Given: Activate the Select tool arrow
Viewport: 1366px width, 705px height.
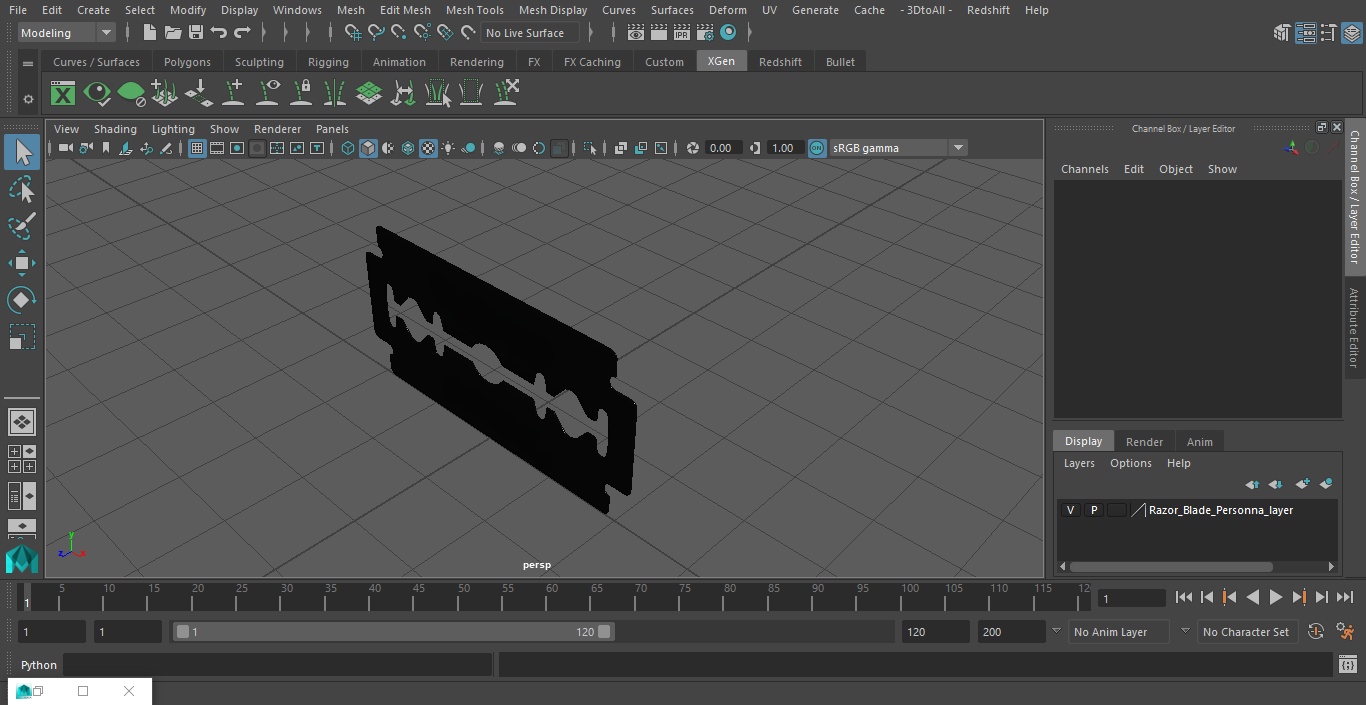Looking at the screenshot, I should point(22,152).
